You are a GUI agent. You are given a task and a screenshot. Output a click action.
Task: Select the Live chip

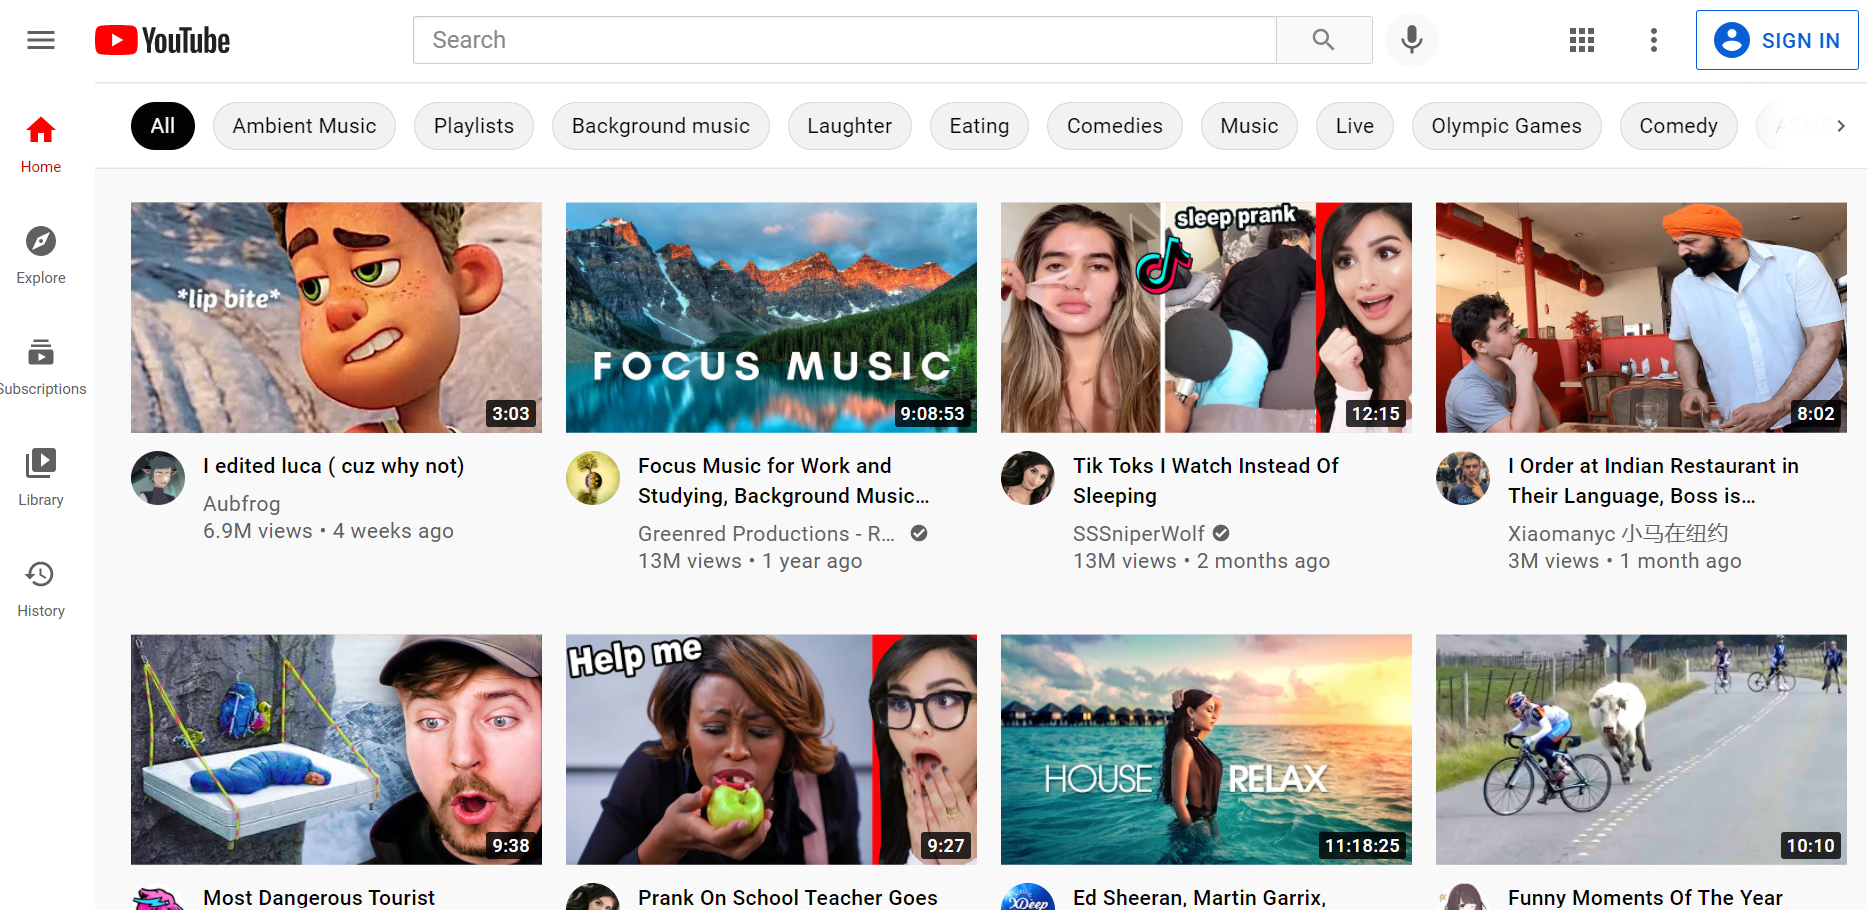point(1355,126)
